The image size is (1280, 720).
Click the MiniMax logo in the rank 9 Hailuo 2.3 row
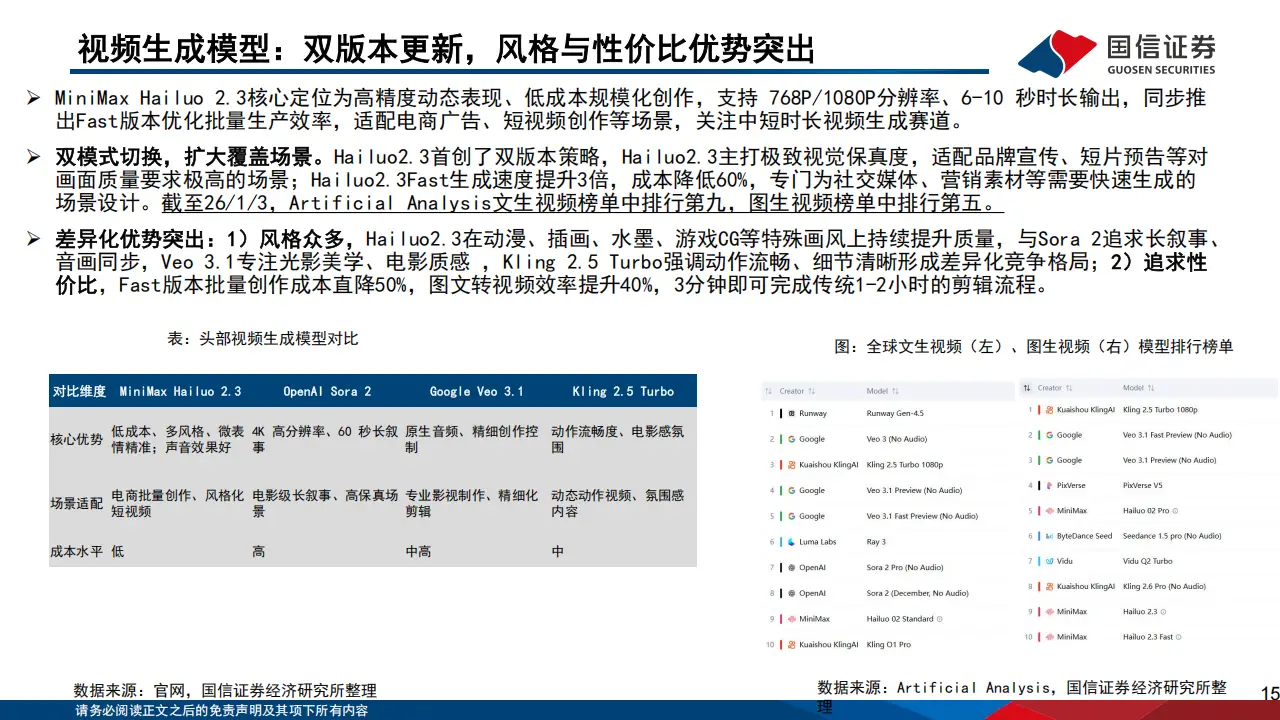pyautogui.click(x=1048, y=612)
